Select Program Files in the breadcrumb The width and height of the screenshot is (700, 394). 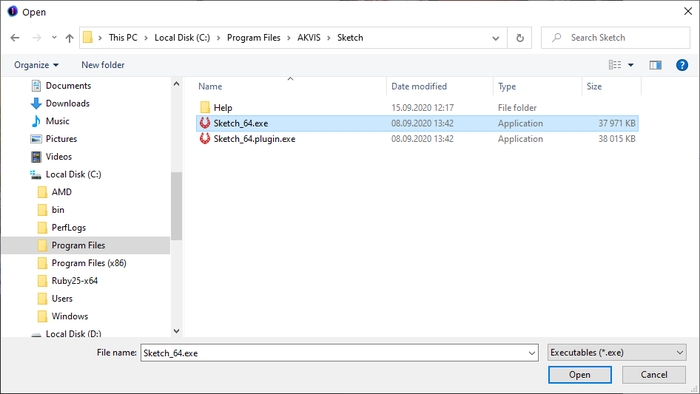pyautogui.click(x=254, y=37)
